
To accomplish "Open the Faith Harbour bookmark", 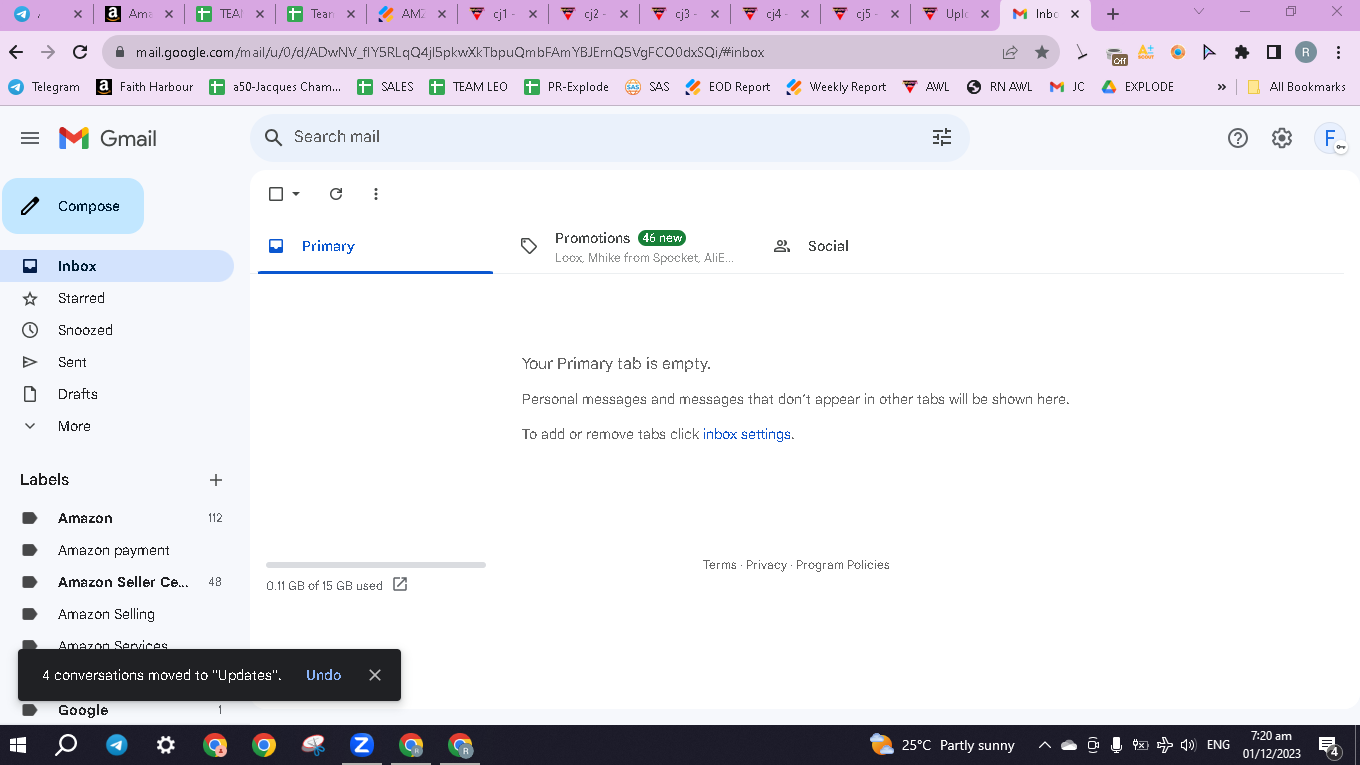I will coord(145,87).
